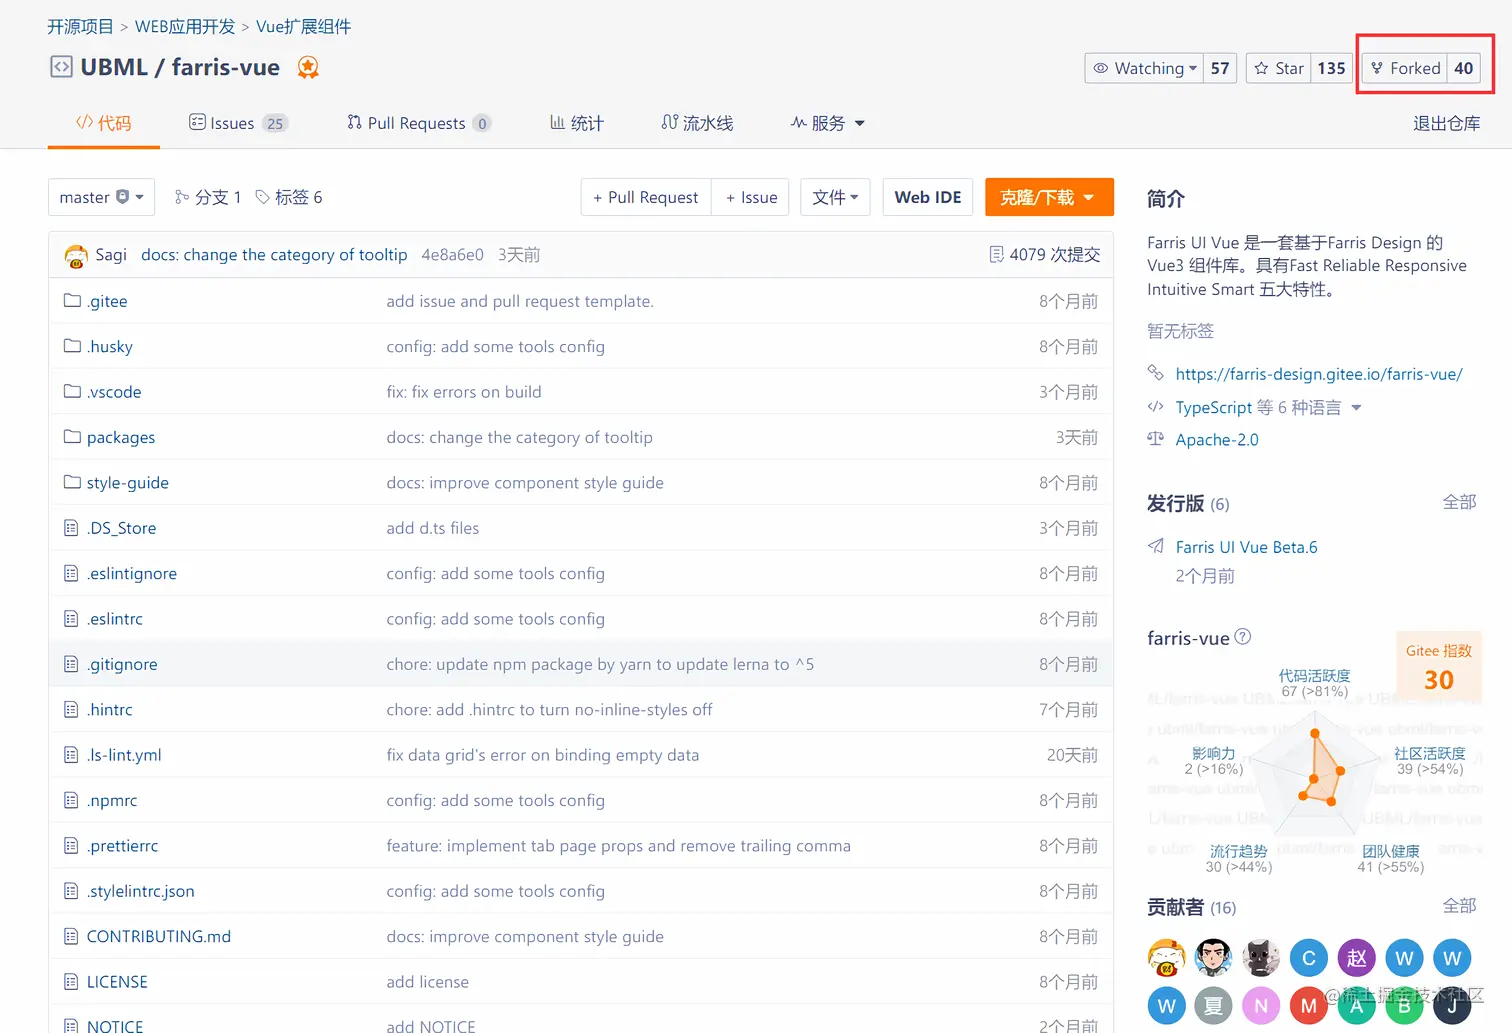
Task: Click 全部 next to 贡献者 contributors
Action: tap(1459, 906)
